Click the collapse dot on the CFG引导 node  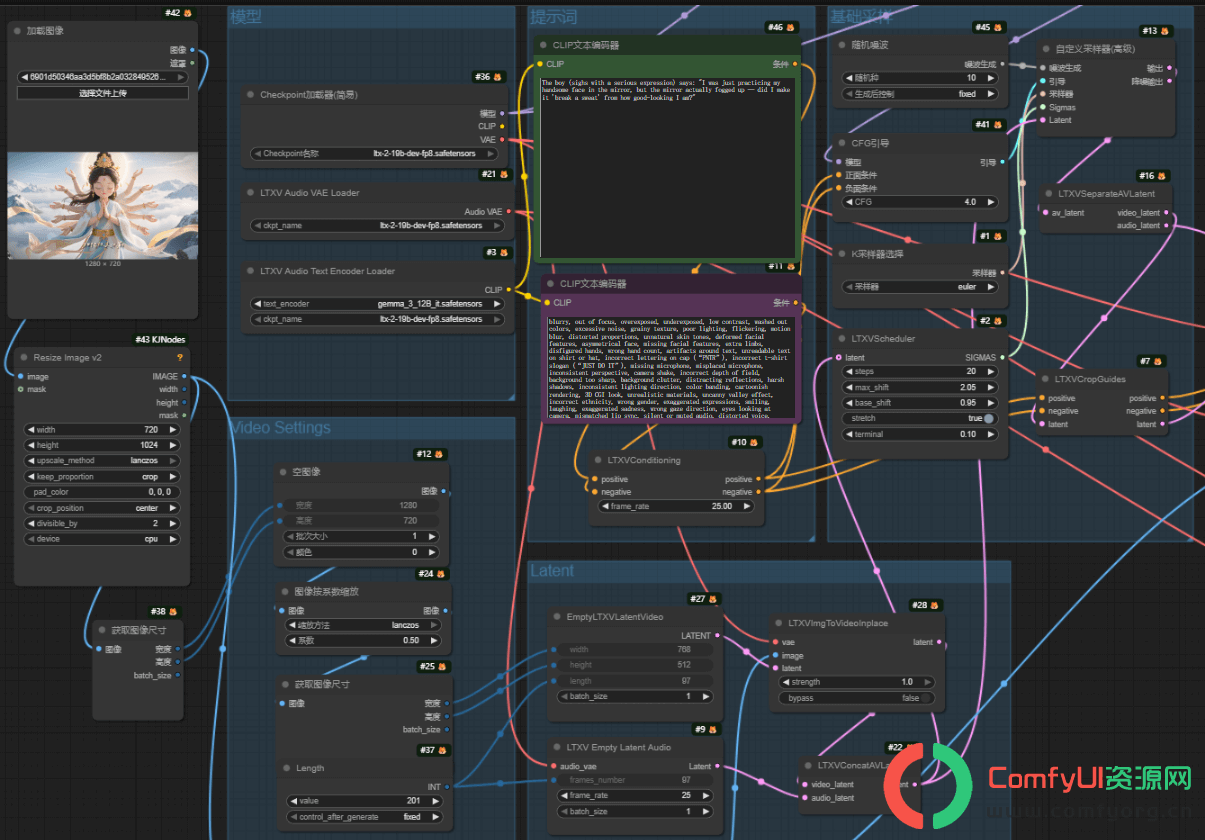pos(841,143)
